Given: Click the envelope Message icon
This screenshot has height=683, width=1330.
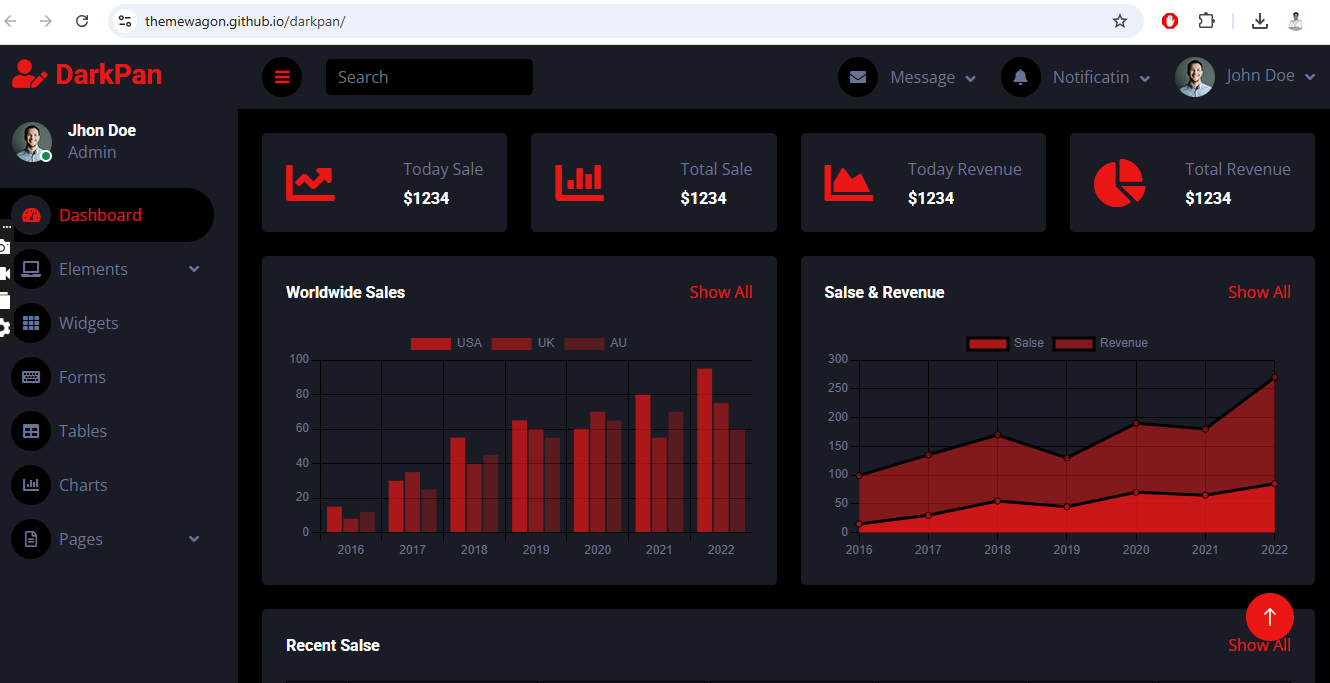Looking at the screenshot, I should (x=857, y=77).
